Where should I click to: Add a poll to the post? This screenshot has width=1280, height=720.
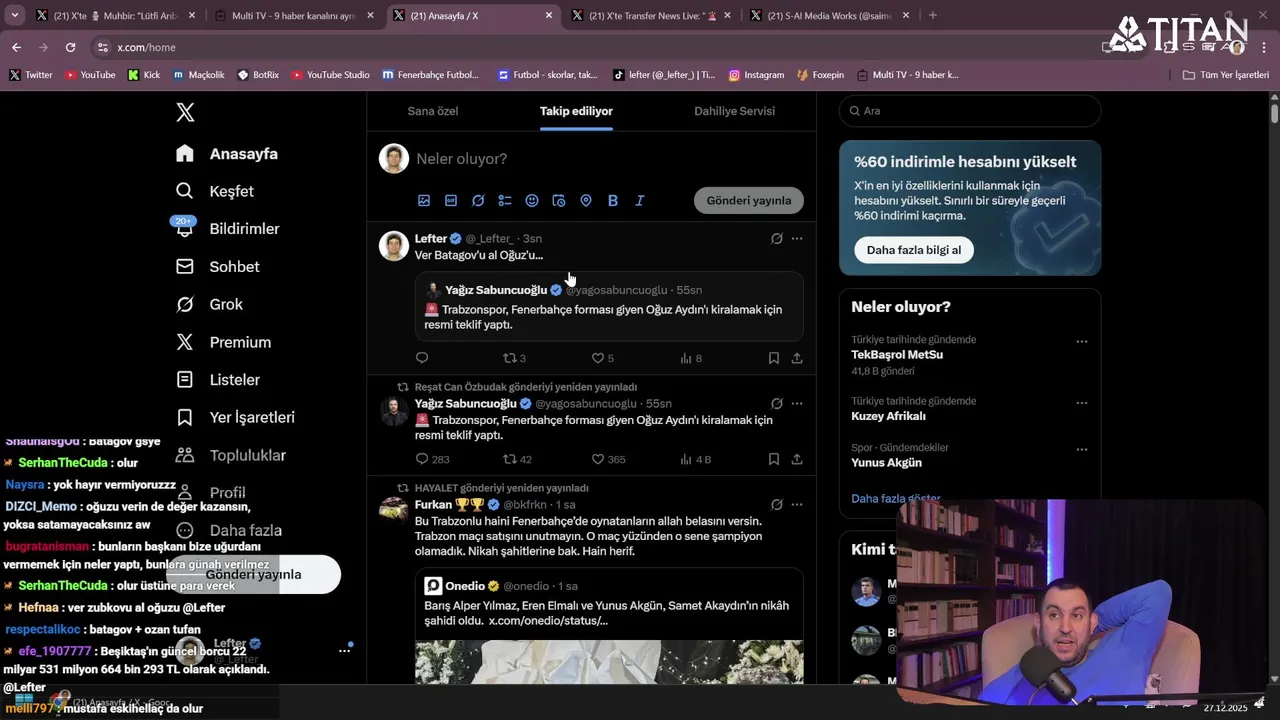505,201
